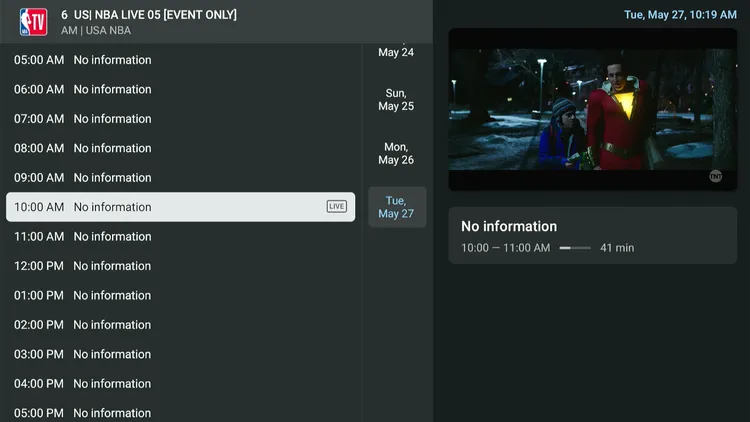Select the 01:00 PM No information program
Image resolution: width=750 pixels, height=422 pixels.
[180, 295]
